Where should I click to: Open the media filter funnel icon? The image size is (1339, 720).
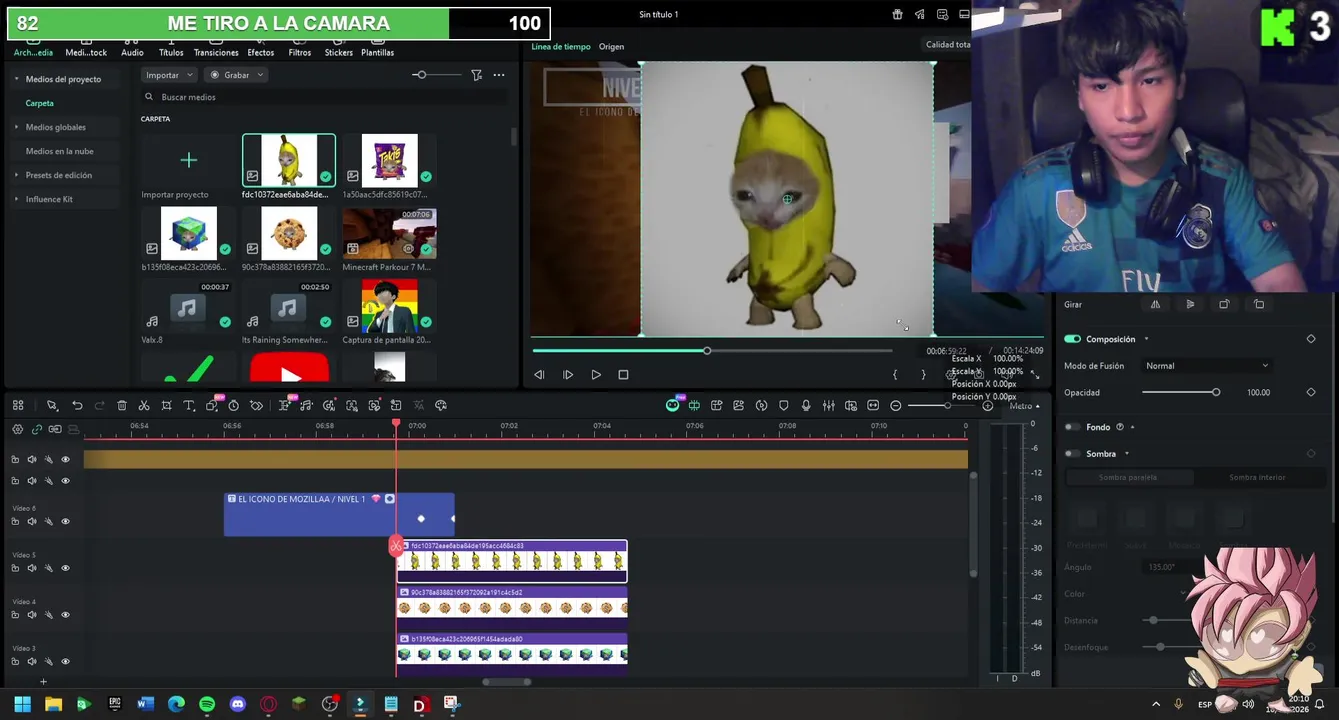click(477, 75)
